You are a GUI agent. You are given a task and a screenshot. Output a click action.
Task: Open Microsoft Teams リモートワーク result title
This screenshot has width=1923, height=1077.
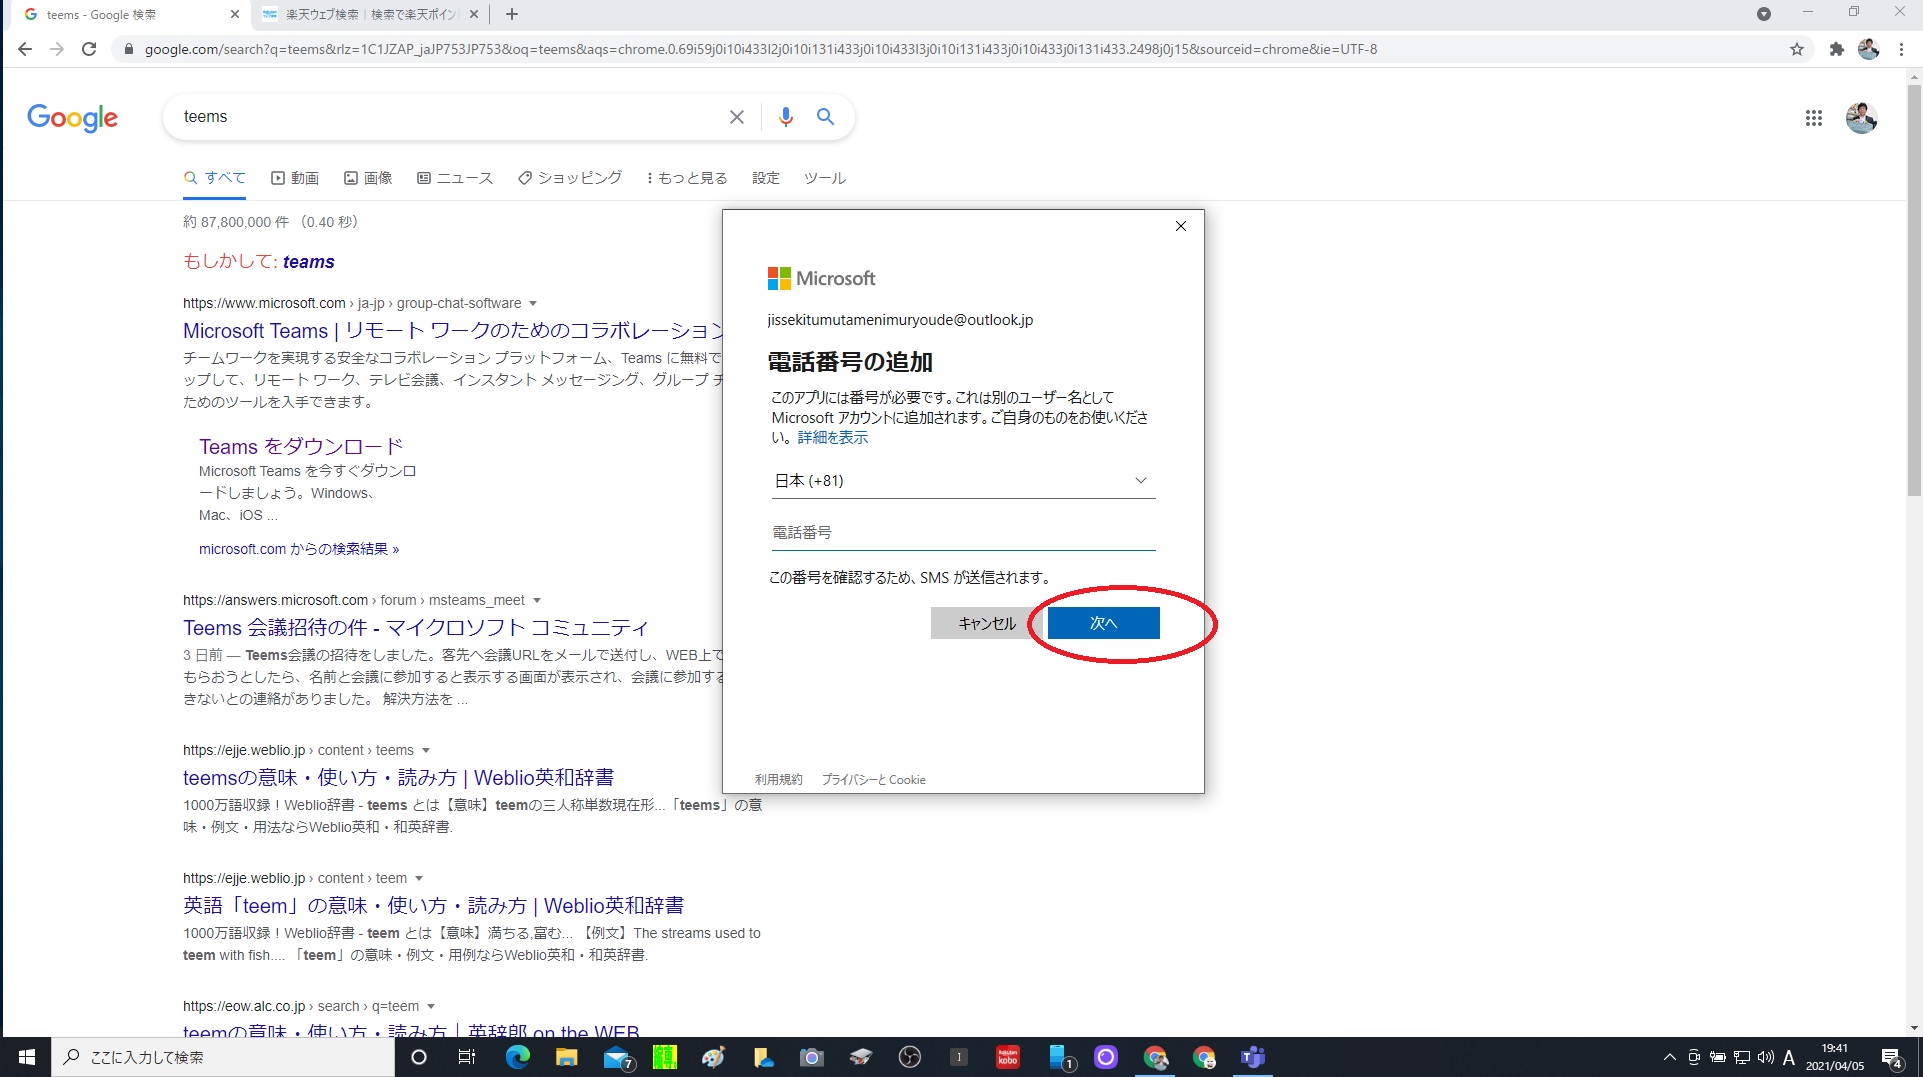pos(452,331)
